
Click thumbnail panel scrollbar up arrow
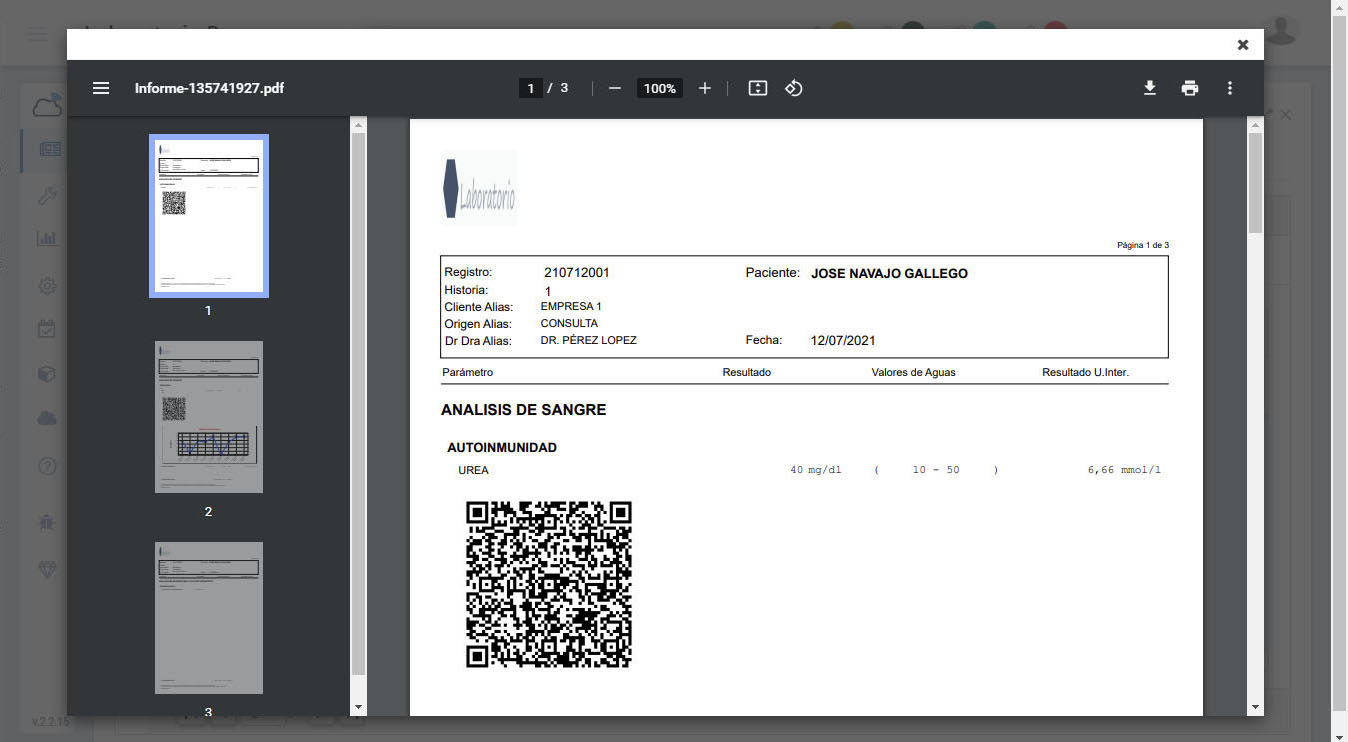[x=359, y=125]
